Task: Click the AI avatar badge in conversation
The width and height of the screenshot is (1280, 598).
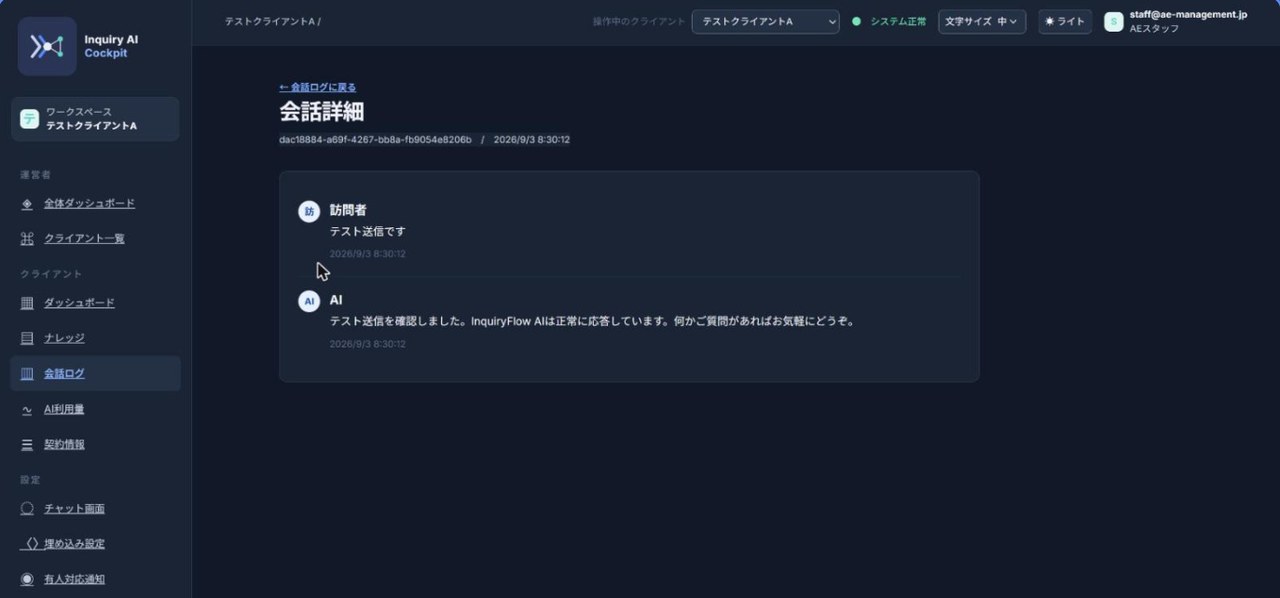Action: [309, 301]
